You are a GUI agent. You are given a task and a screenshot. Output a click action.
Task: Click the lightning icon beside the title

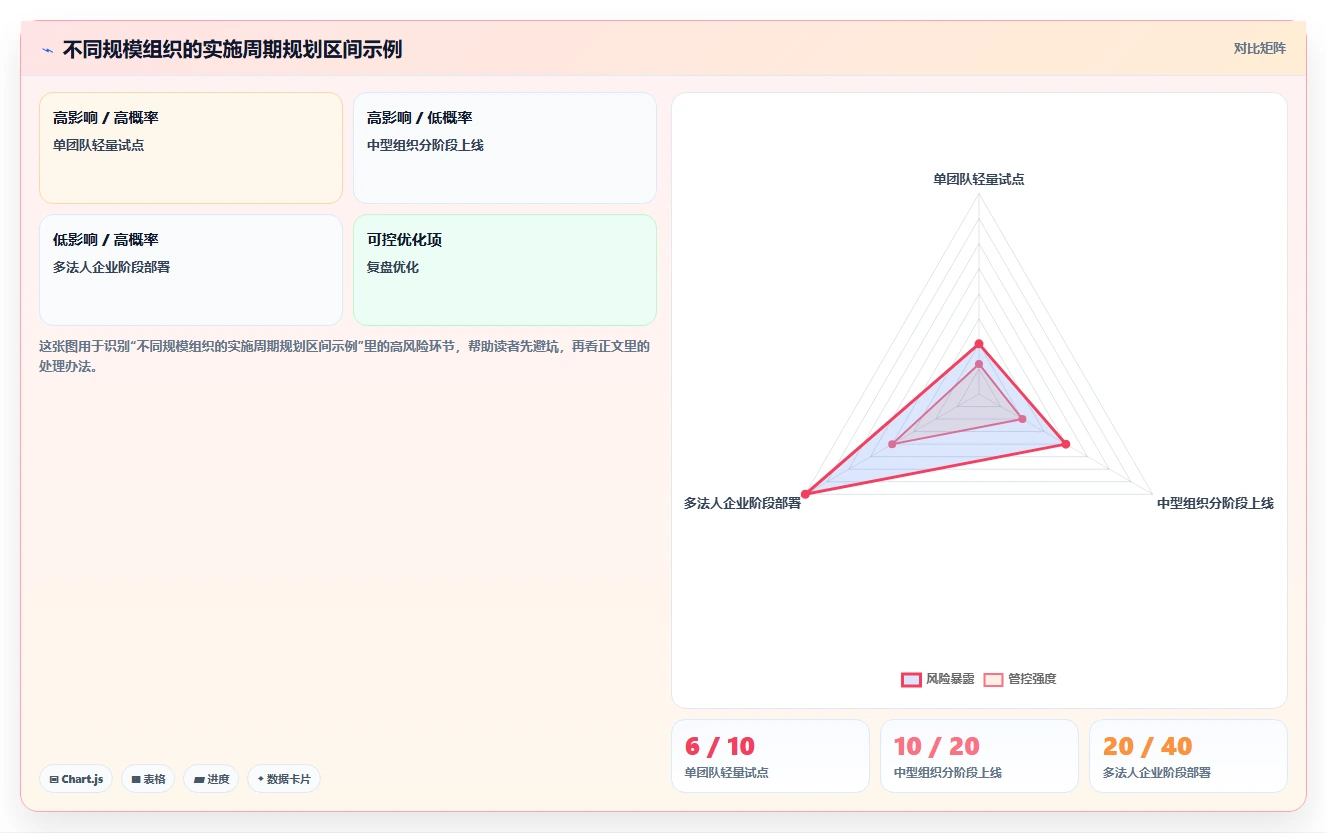48,49
